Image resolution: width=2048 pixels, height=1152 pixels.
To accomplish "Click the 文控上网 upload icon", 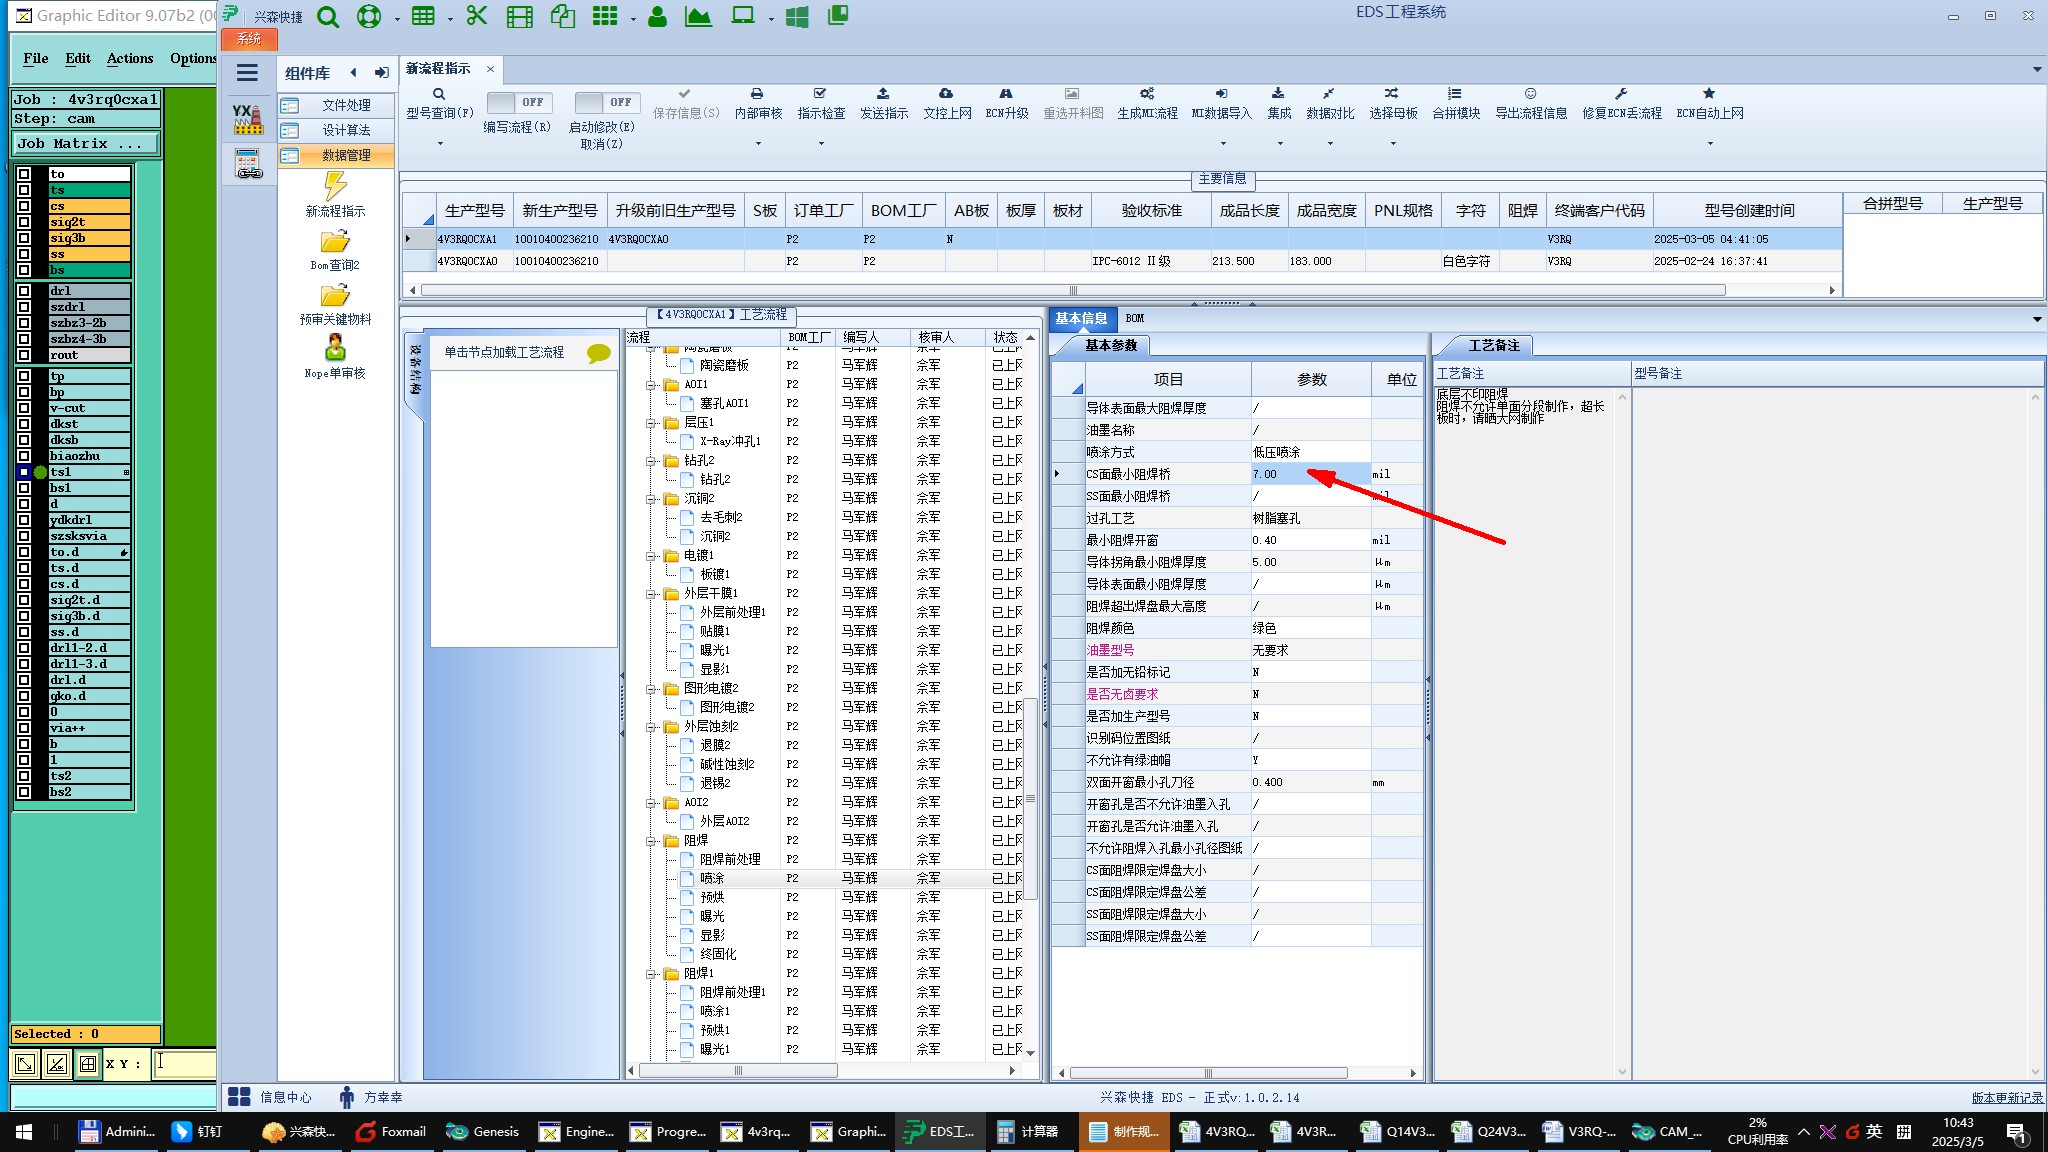I will tap(946, 94).
